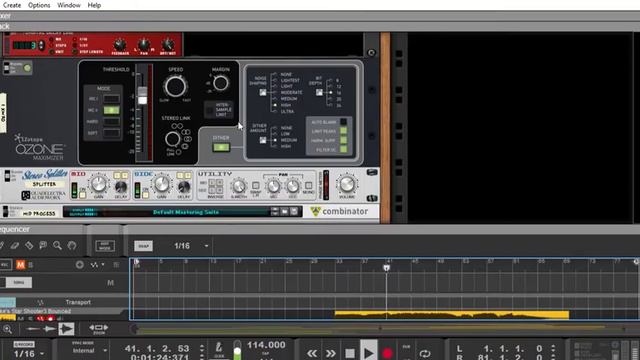Toggle the metronome click icon
640x360 pixels.
click(x=219, y=348)
